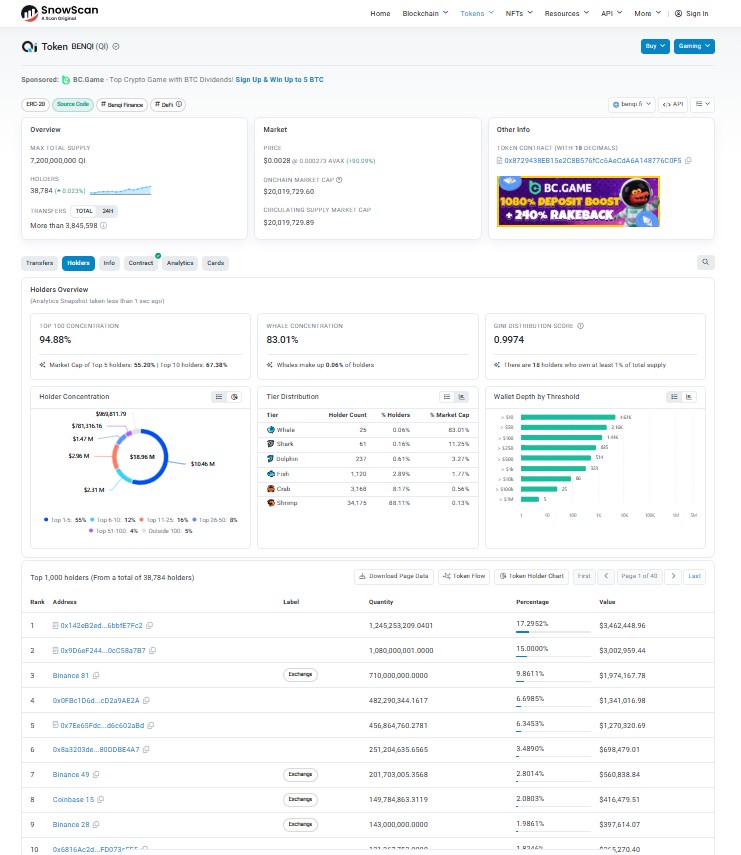Click the Shark tier icon
Image resolution: width=741 pixels, height=855 pixels.
click(x=270, y=444)
